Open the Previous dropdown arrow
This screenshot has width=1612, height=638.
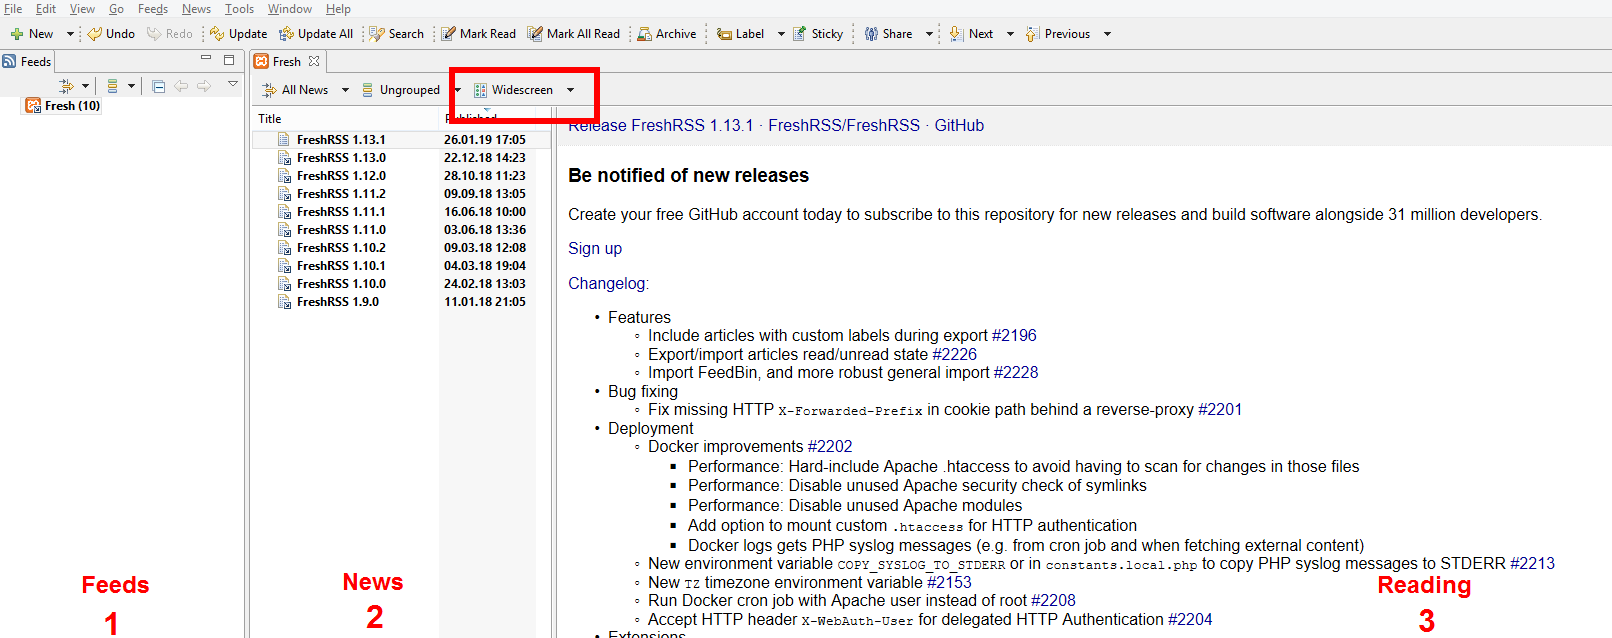click(1107, 34)
